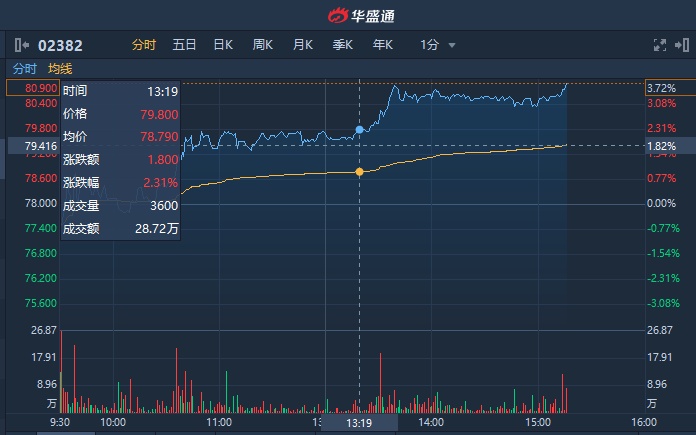The width and height of the screenshot is (696, 435).
Task: Click the 80.900 price label on axis
Action: pyautogui.click(x=30, y=88)
